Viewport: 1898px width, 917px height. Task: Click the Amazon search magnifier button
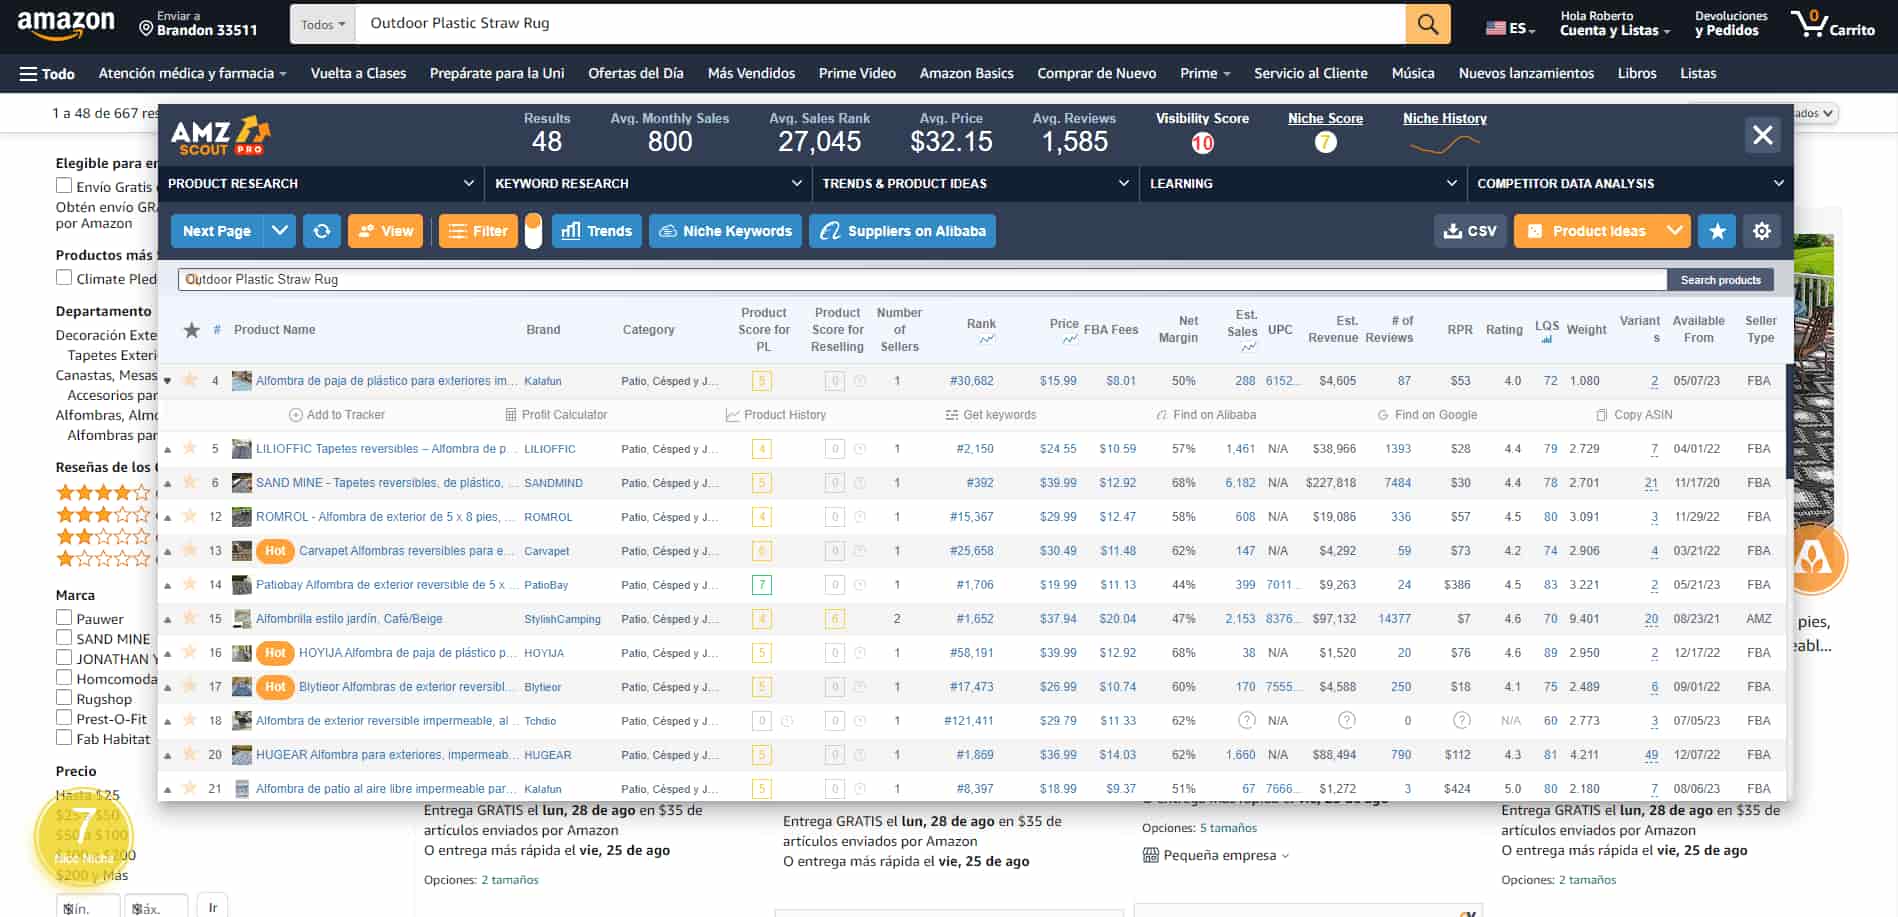coord(1427,24)
